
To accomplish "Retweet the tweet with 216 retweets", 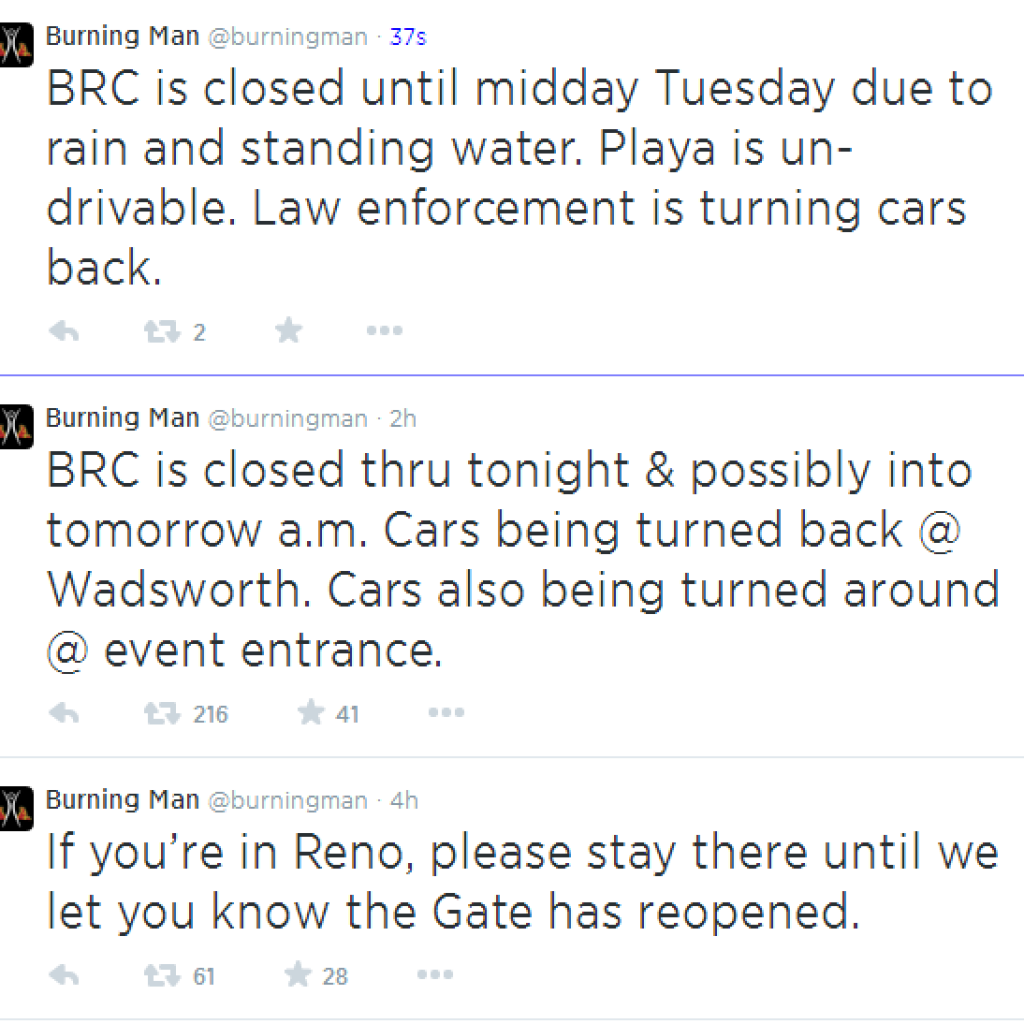I will click(x=160, y=714).
